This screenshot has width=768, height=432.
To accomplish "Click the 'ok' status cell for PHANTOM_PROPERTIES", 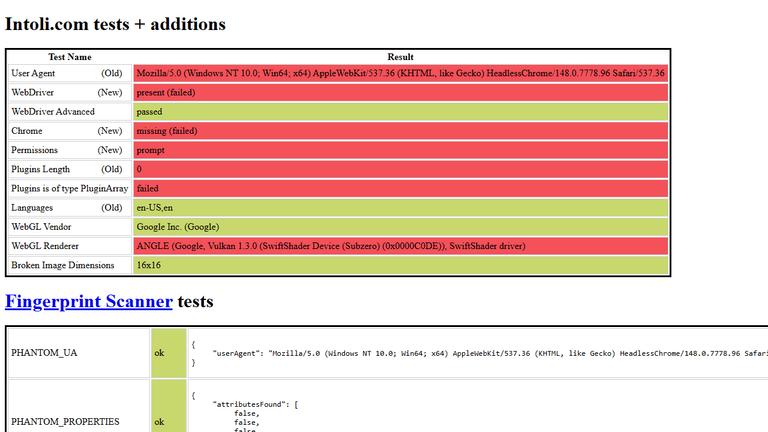I will (168, 406).
